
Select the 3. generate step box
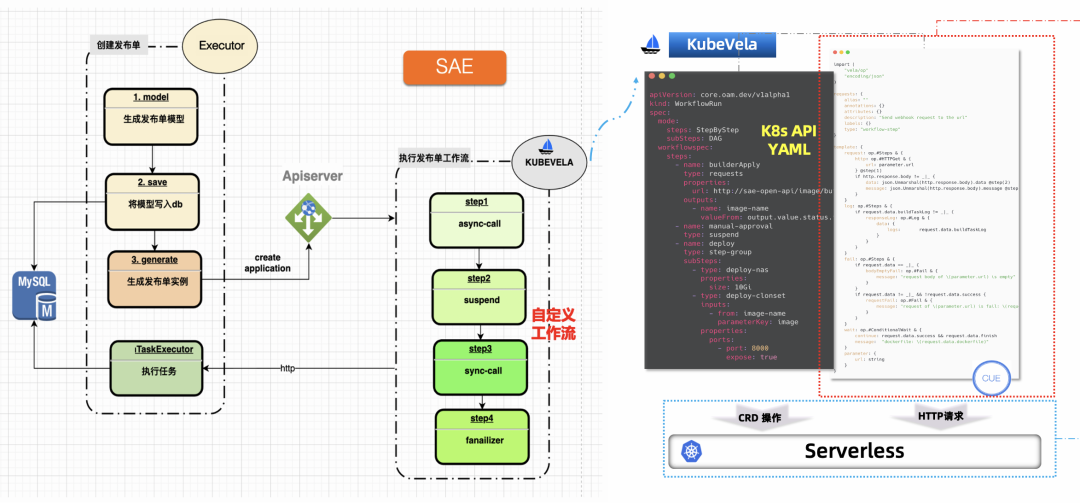pos(156,279)
